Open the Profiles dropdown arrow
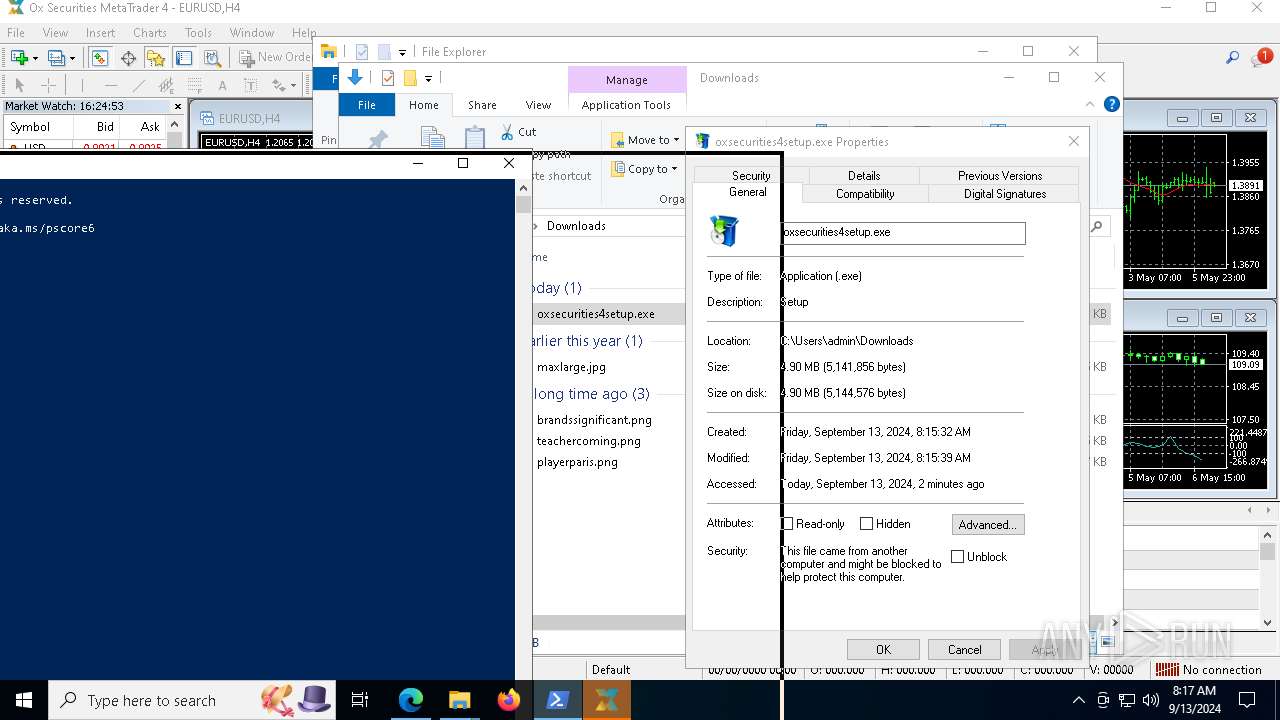The height and width of the screenshot is (720, 1280). (x=73, y=59)
